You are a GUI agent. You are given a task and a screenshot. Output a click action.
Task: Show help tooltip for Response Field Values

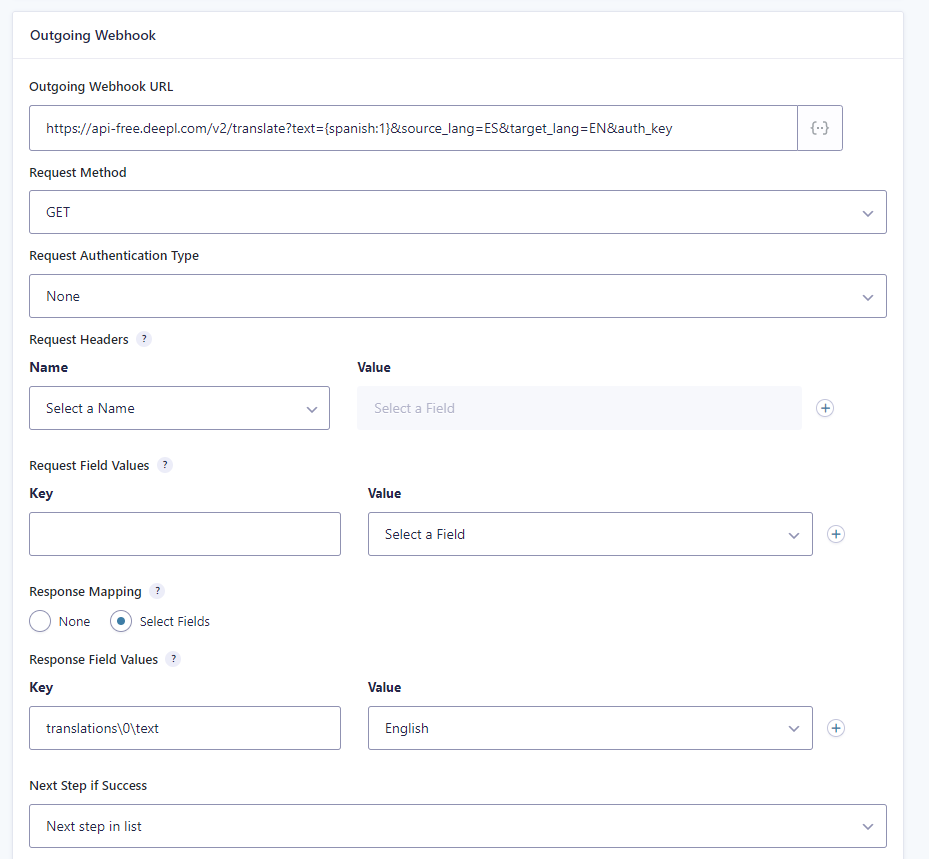point(174,659)
